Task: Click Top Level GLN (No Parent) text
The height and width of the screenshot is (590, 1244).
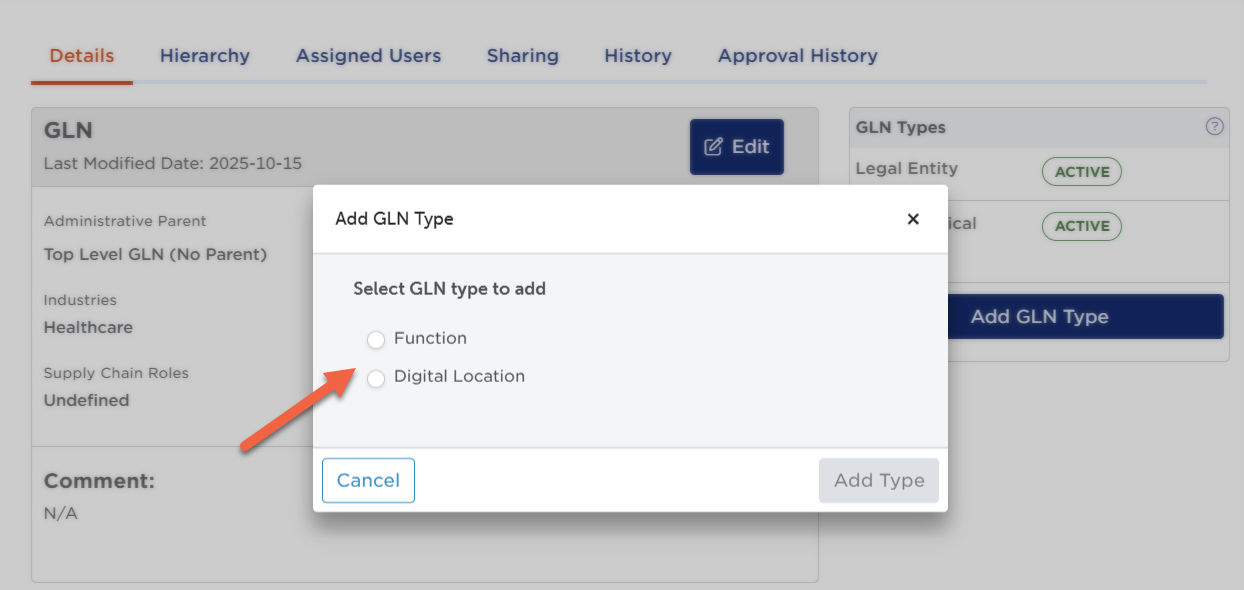Action: coord(155,254)
